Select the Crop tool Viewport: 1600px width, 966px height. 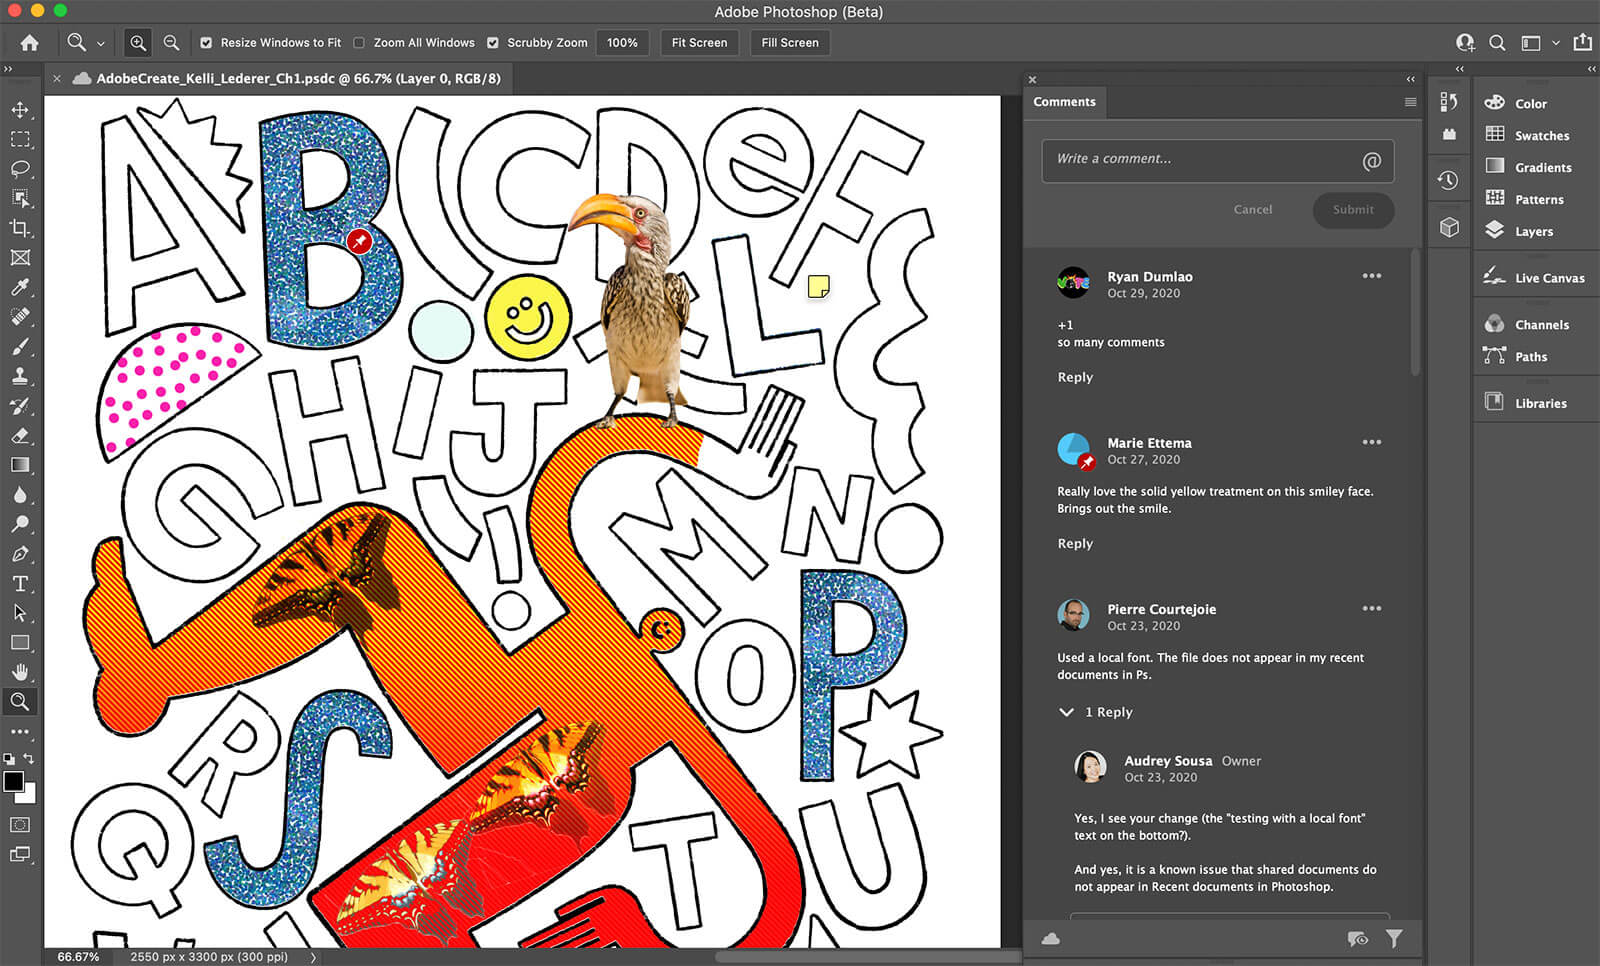click(20, 228)
